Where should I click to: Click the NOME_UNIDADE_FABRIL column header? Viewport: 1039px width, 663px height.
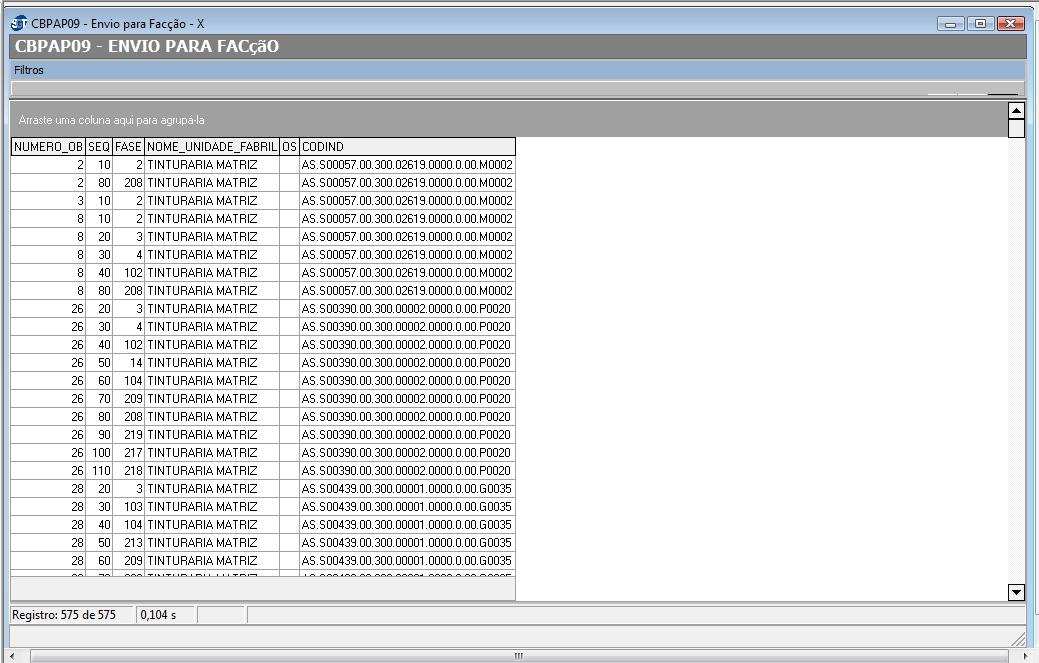(x=212, y=147)
